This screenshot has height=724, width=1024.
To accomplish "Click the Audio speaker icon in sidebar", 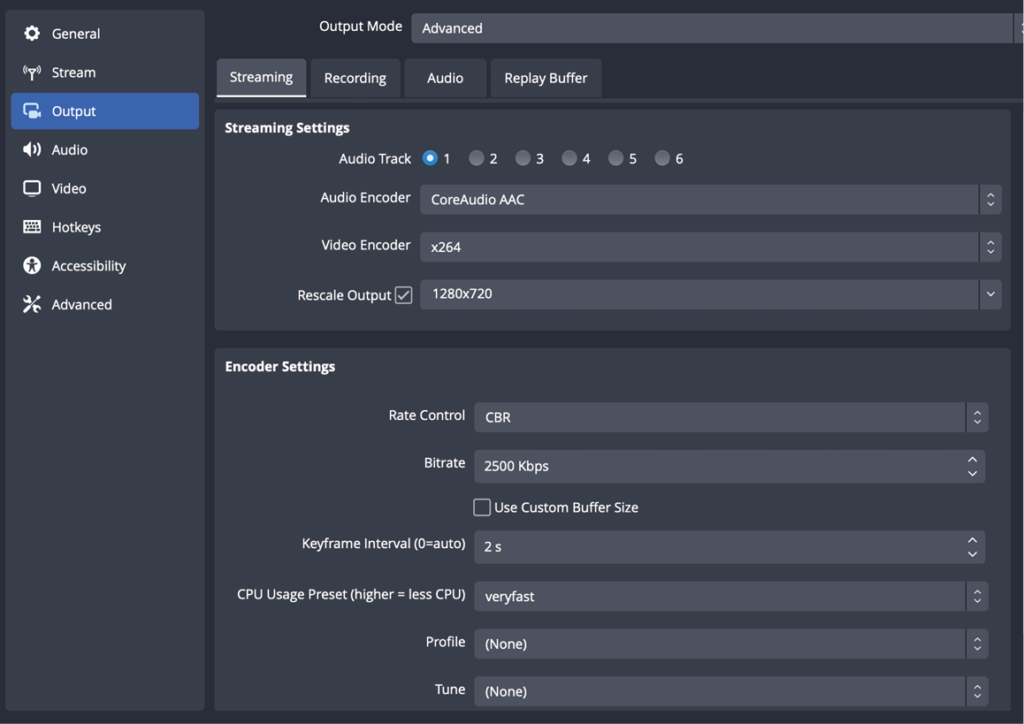I will tap(32, 150).
